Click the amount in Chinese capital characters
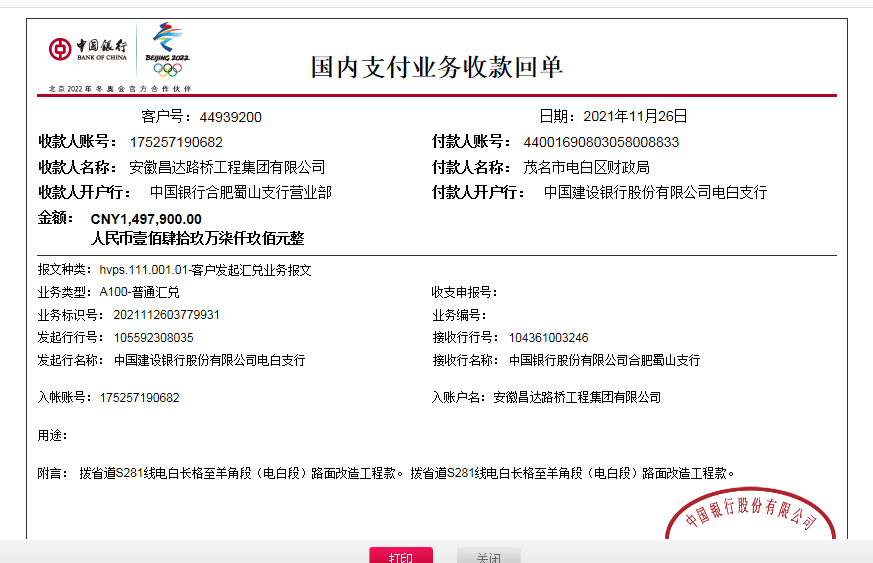 (197, 238)
